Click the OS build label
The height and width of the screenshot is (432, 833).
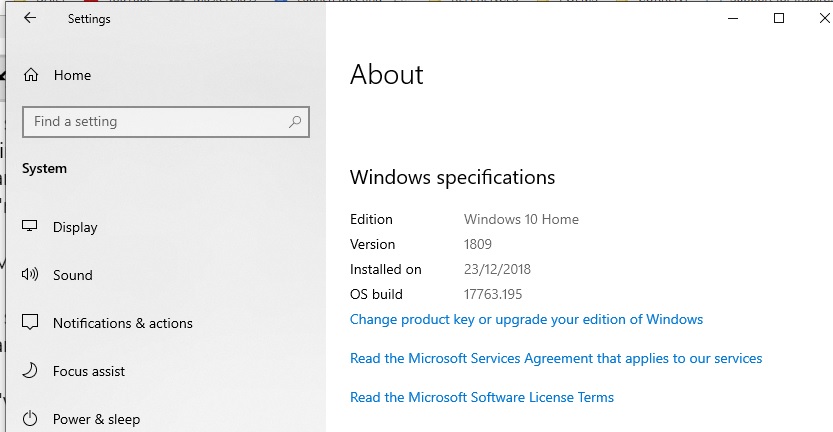coord(376,294)
